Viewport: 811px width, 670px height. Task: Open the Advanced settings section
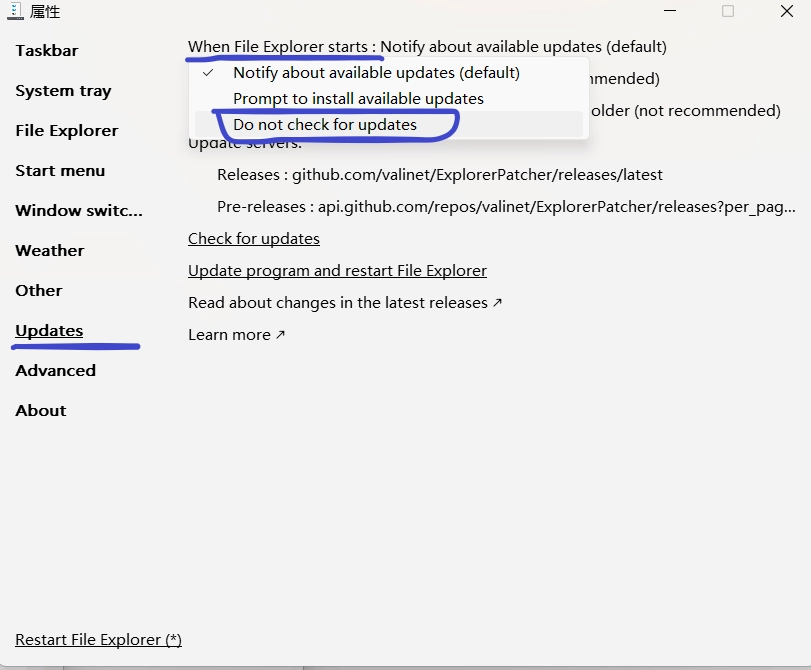56,371
